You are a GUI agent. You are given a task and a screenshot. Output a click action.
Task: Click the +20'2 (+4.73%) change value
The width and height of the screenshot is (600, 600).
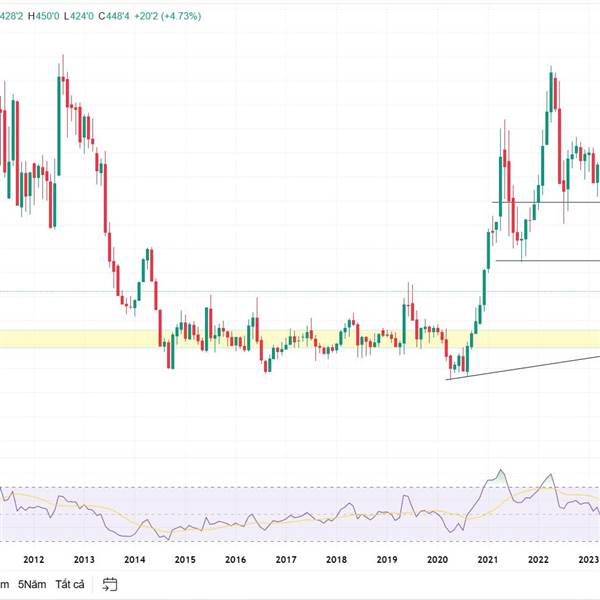[168, 16]
